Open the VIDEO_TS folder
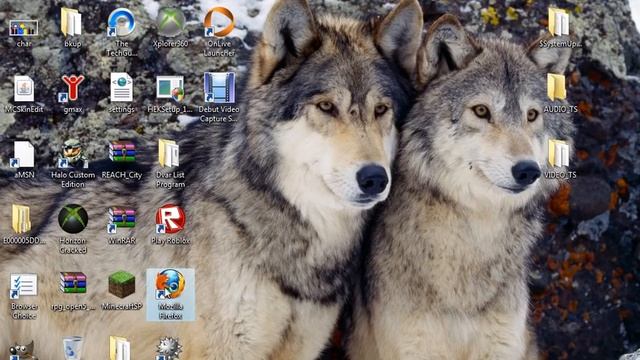 [x=558, y=153]
